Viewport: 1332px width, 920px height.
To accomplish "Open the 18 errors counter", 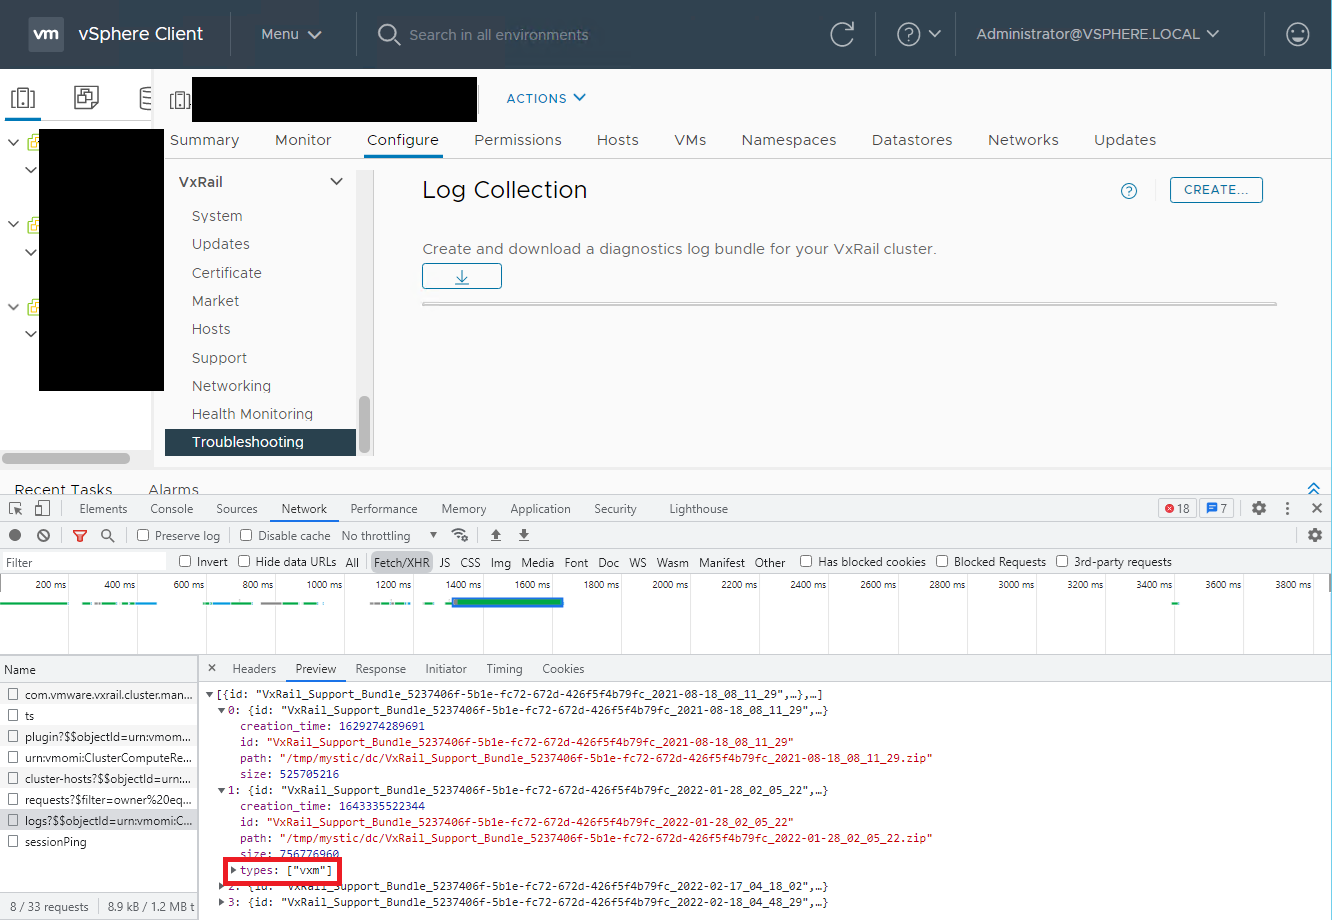I will pos(1176,509).
